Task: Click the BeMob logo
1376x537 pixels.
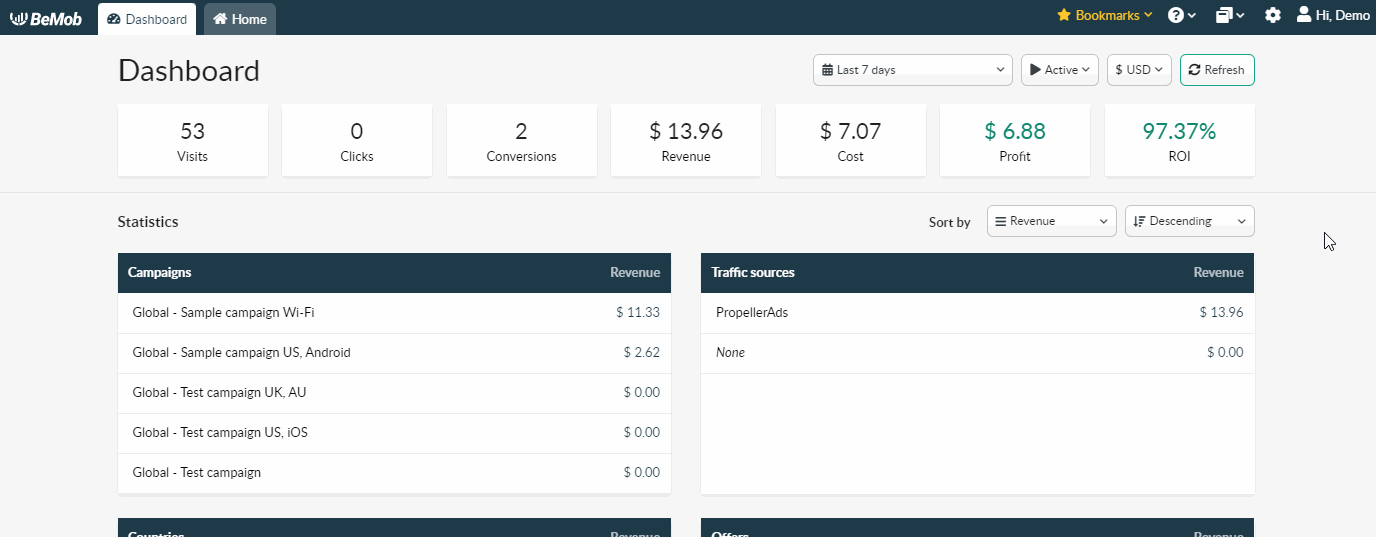Action: coord(46,17)
